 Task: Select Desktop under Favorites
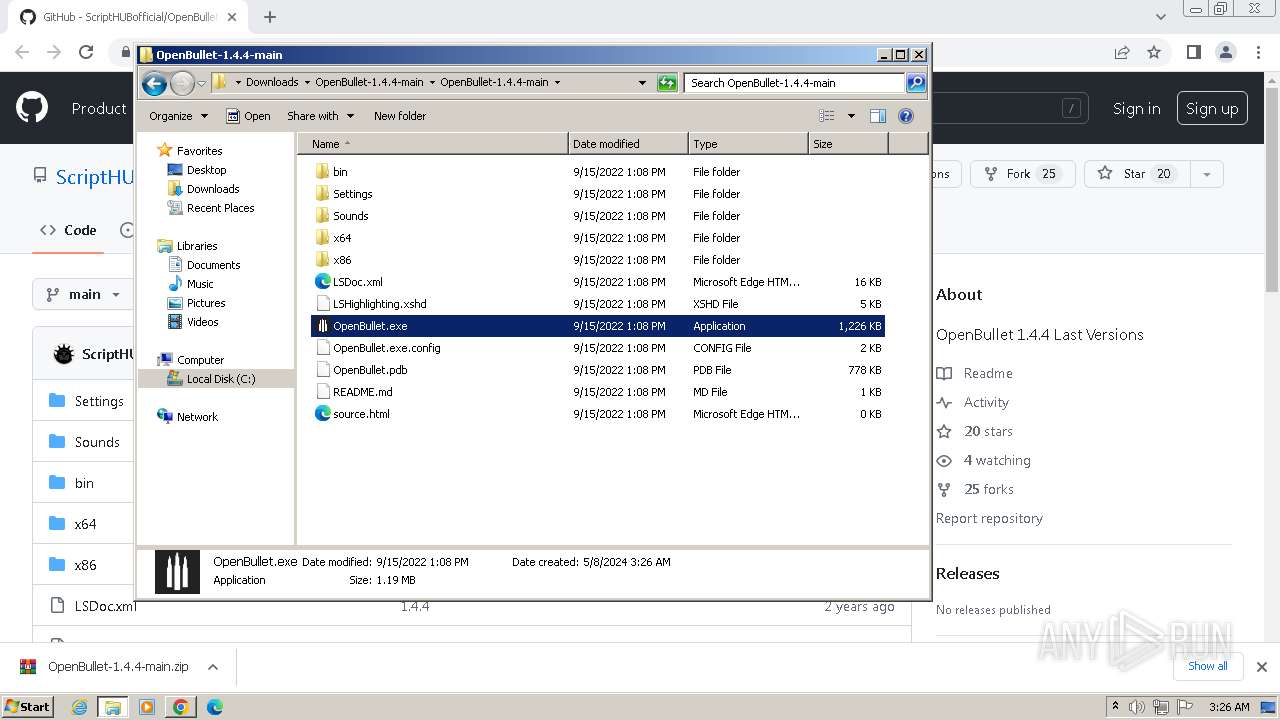click(206, 170)
